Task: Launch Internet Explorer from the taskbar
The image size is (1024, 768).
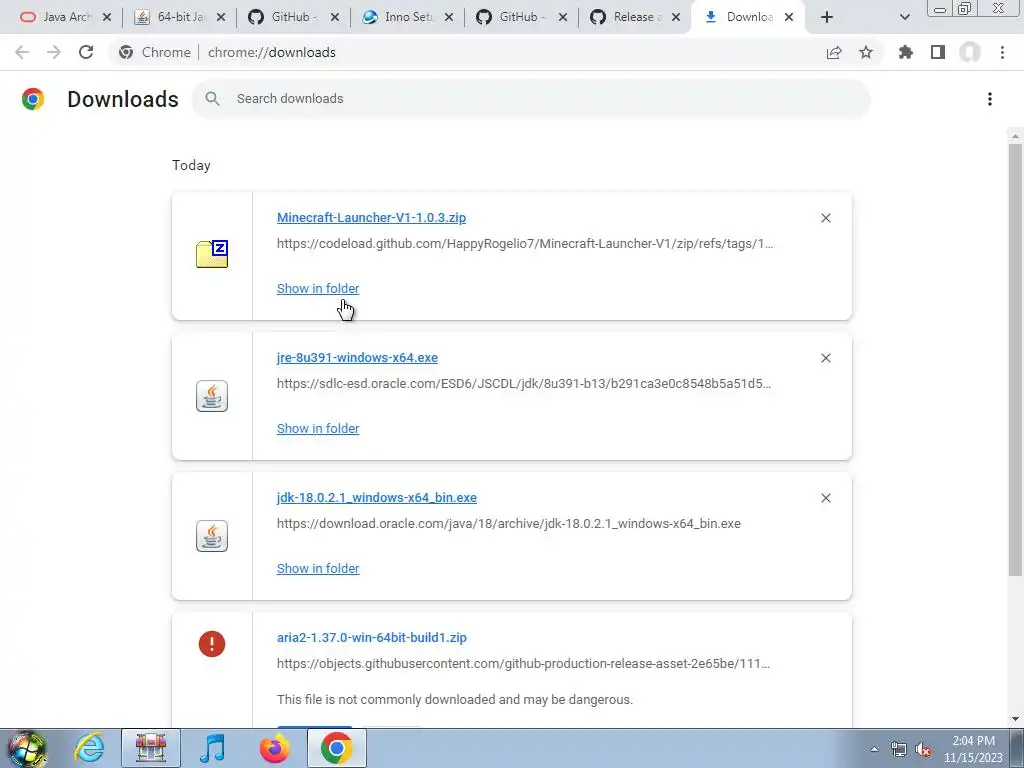Action: click(89, 748)
